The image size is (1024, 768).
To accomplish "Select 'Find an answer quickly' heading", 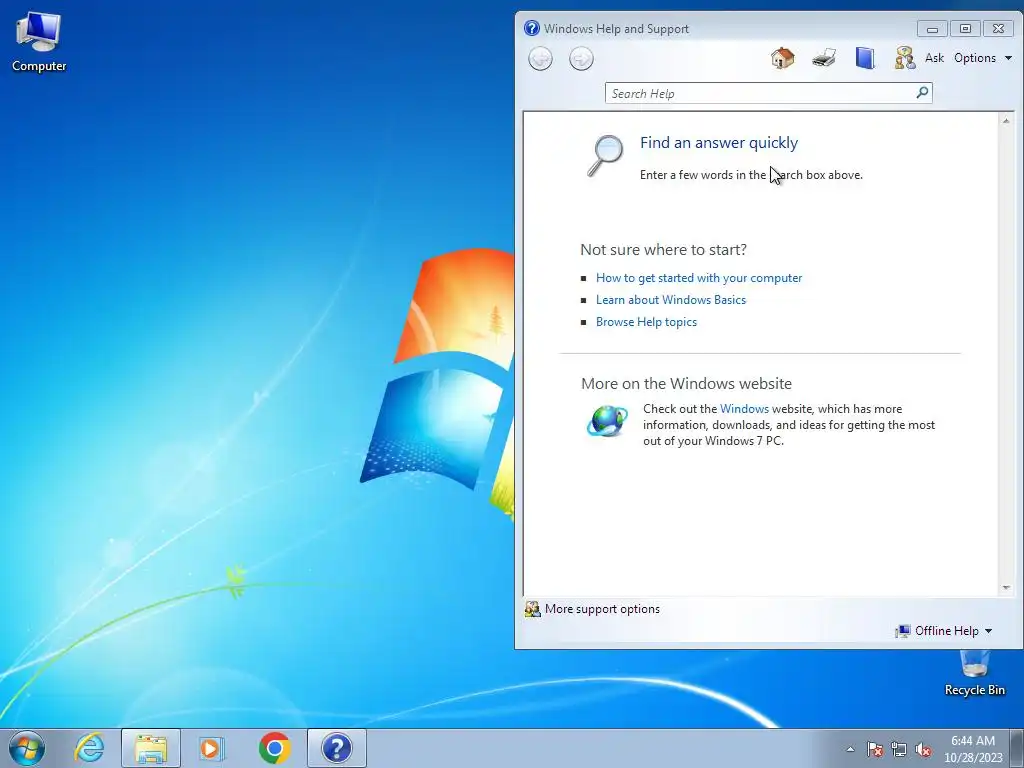I will [x=718, y=143].
